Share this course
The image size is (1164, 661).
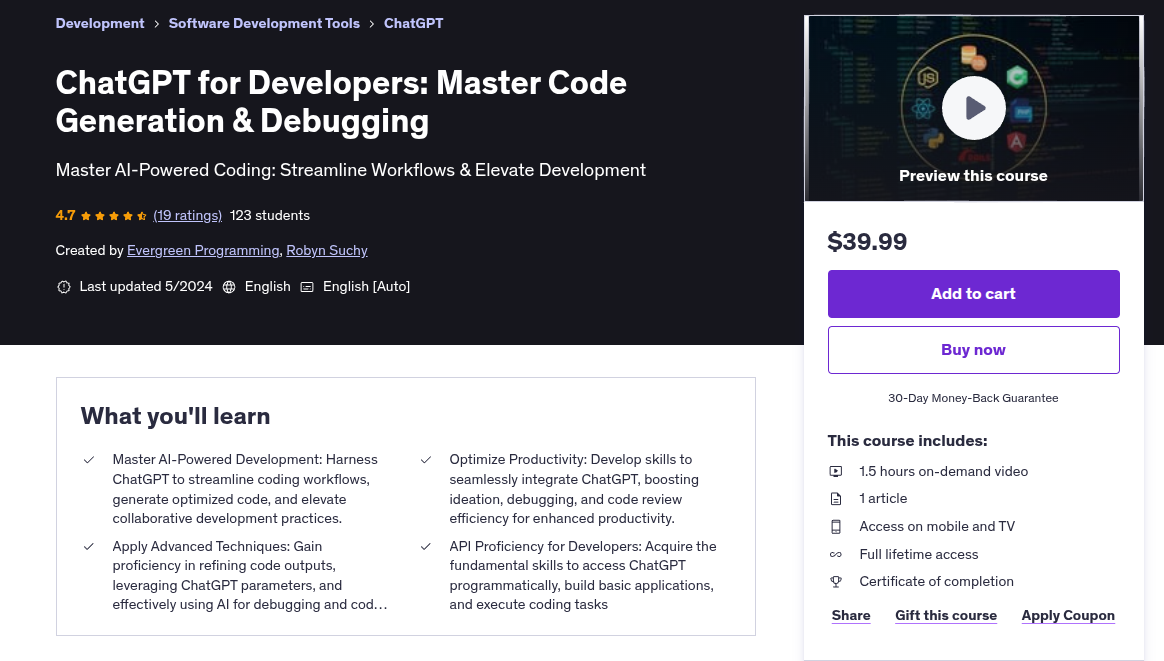coord(851,615)
